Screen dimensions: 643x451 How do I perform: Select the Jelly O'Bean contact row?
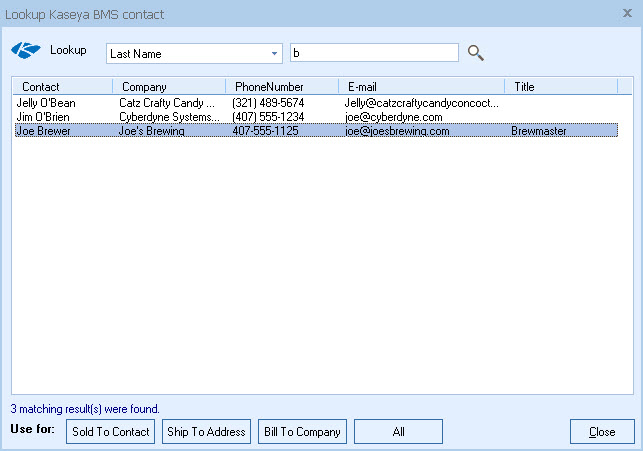click(316, 103)
